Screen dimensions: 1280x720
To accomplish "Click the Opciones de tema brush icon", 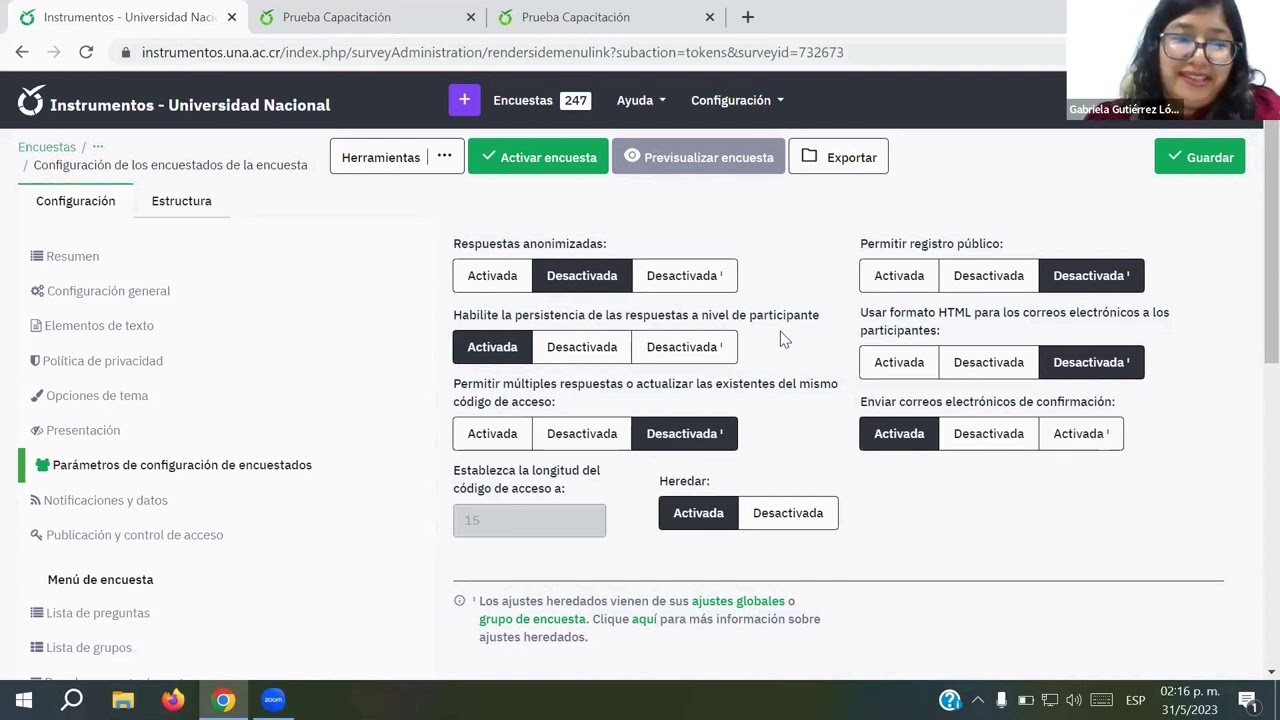I will pos(37,396).
